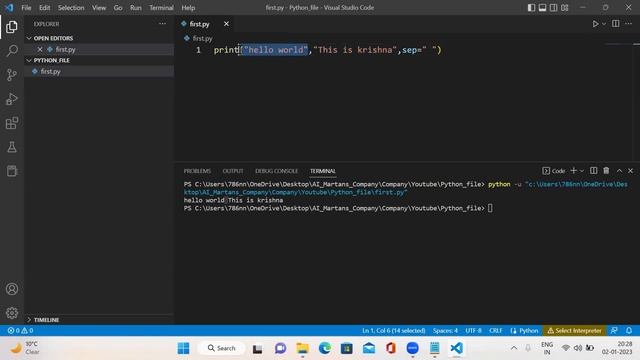
Task: Open Microsoft Edge from taskbar
Action: pyautogui.click(x=325, y=348)
